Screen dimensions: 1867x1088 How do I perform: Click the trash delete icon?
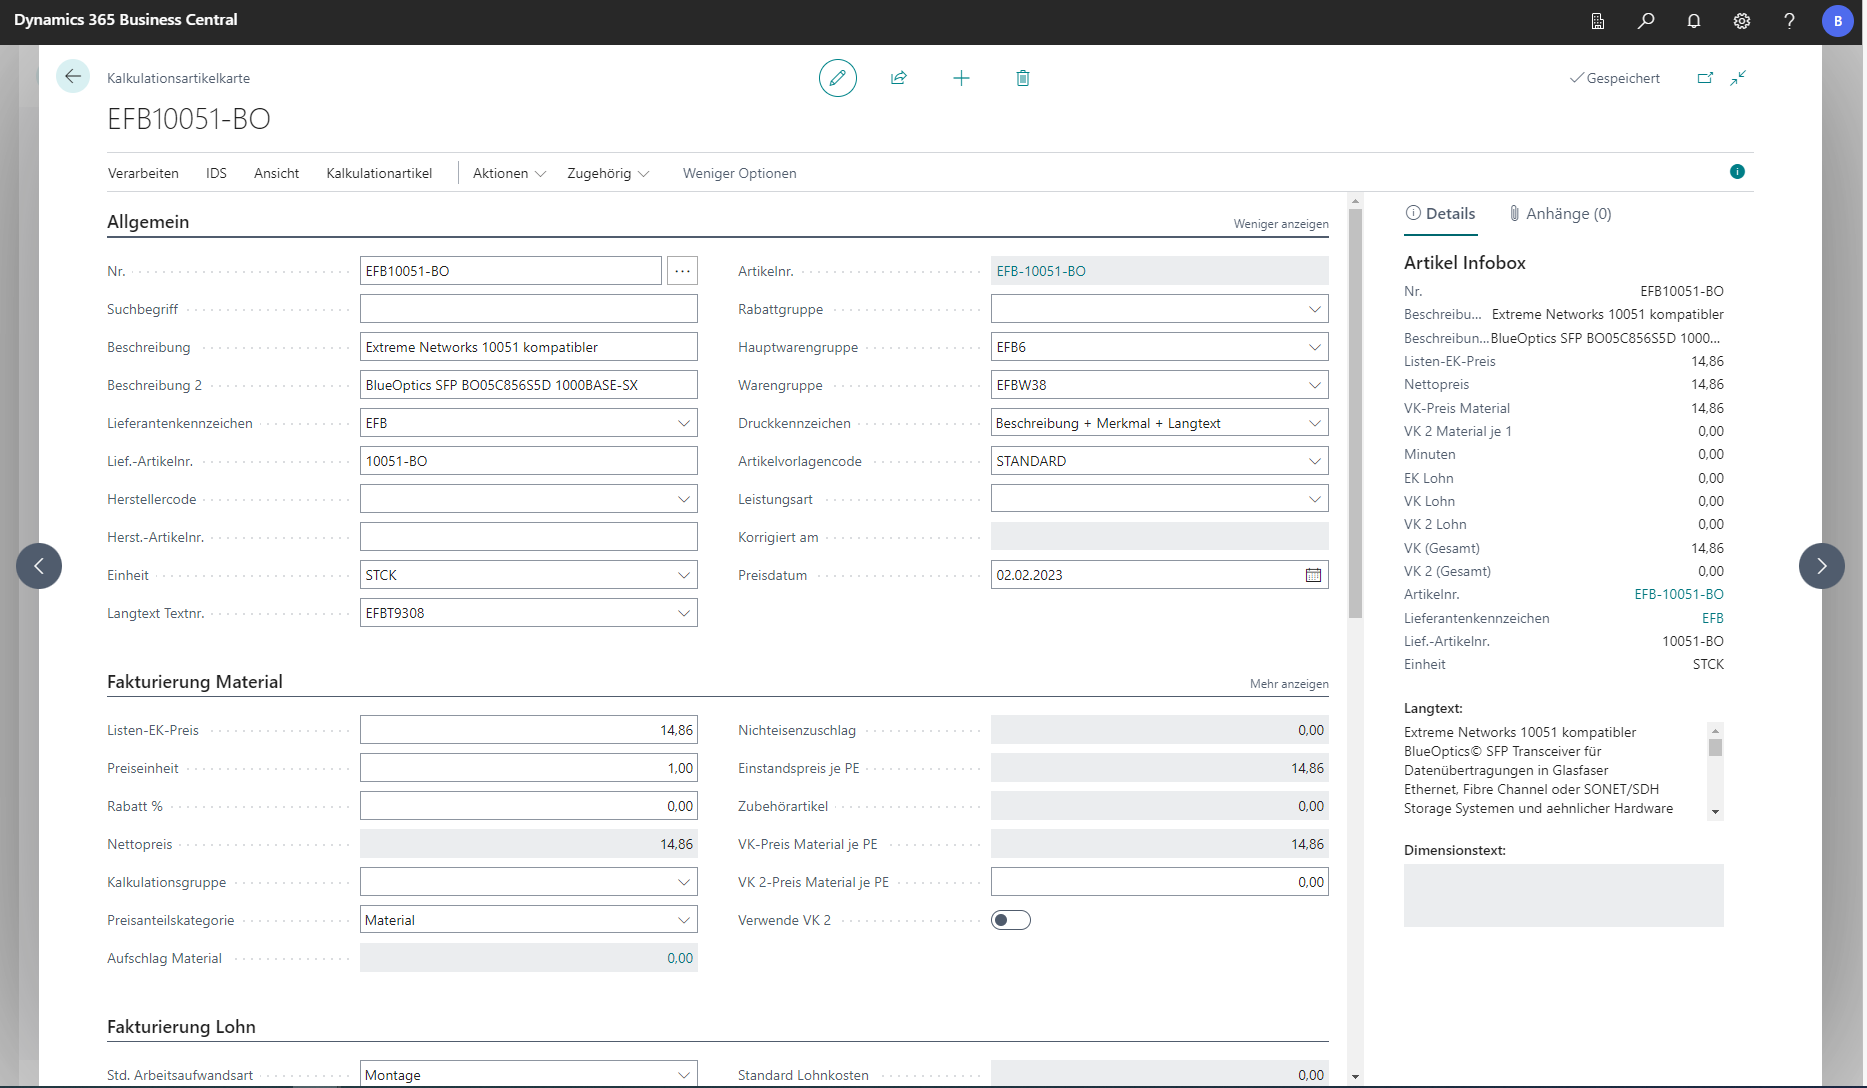(x=1022, y=78)
